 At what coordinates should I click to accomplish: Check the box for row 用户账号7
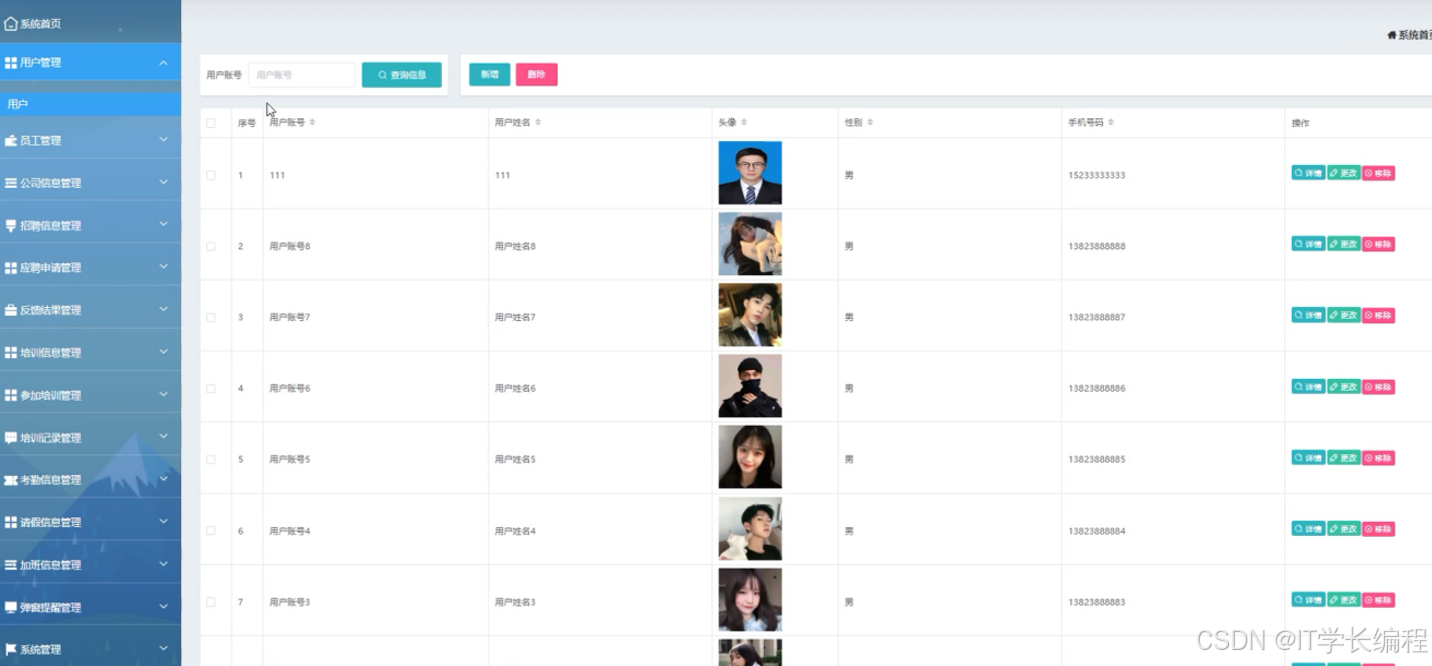coord(211,317)
